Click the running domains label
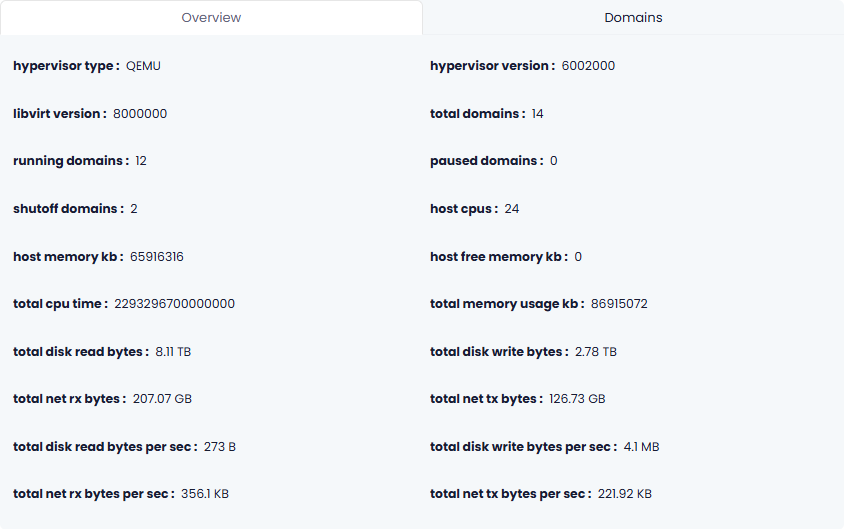 click(x=70, y=161)
